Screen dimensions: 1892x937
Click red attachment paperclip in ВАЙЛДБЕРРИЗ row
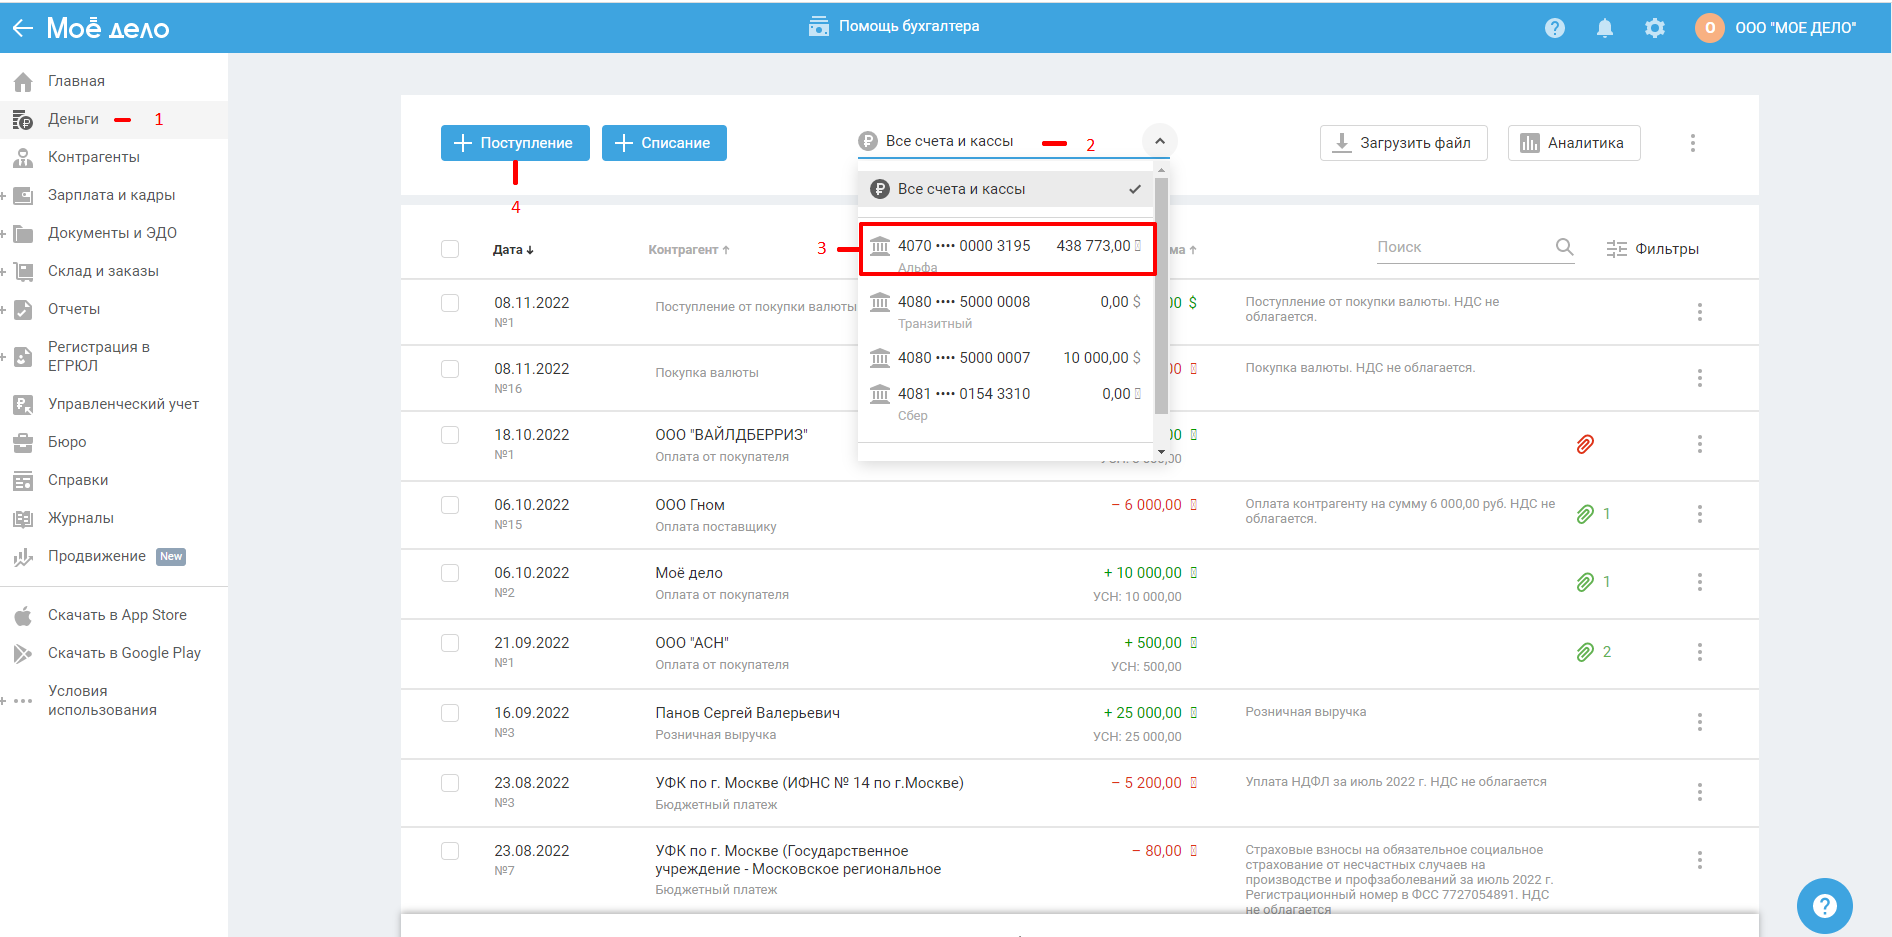(x=1585, y=444)
